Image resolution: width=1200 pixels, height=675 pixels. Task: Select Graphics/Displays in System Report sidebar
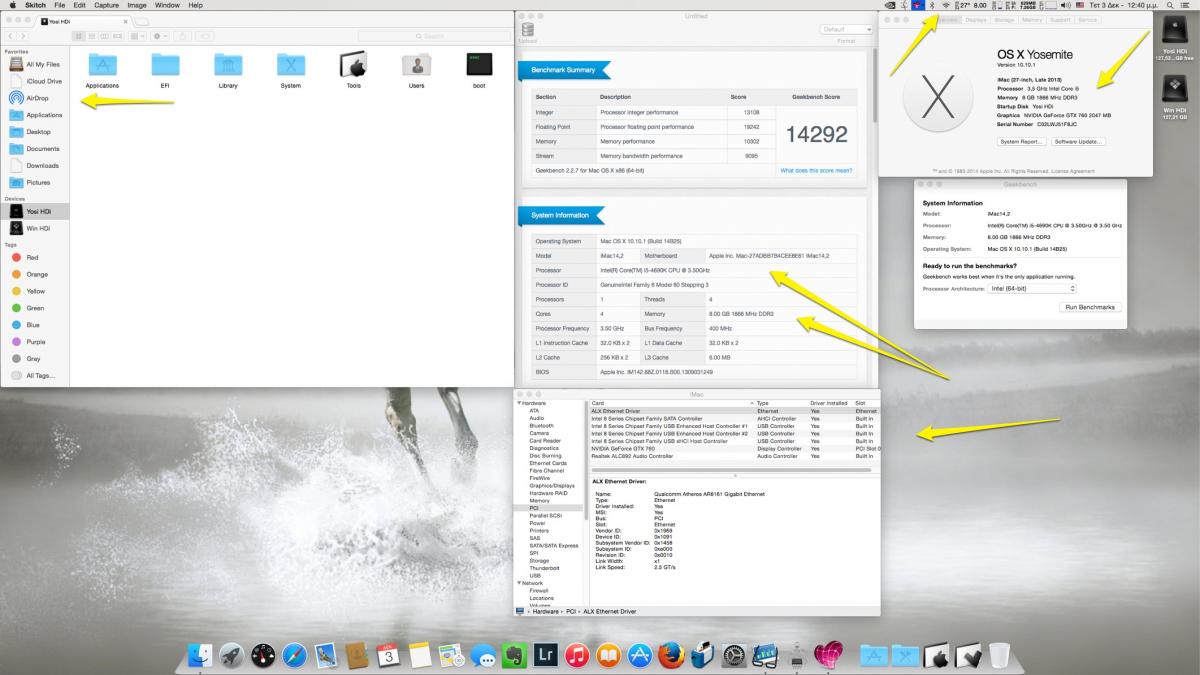(550, 485)
